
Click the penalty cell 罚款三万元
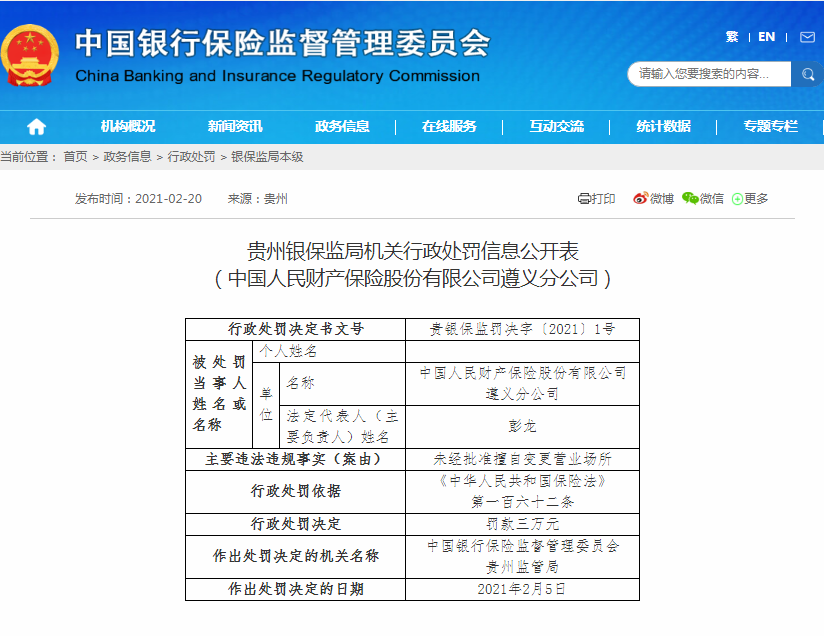[522, 524]
